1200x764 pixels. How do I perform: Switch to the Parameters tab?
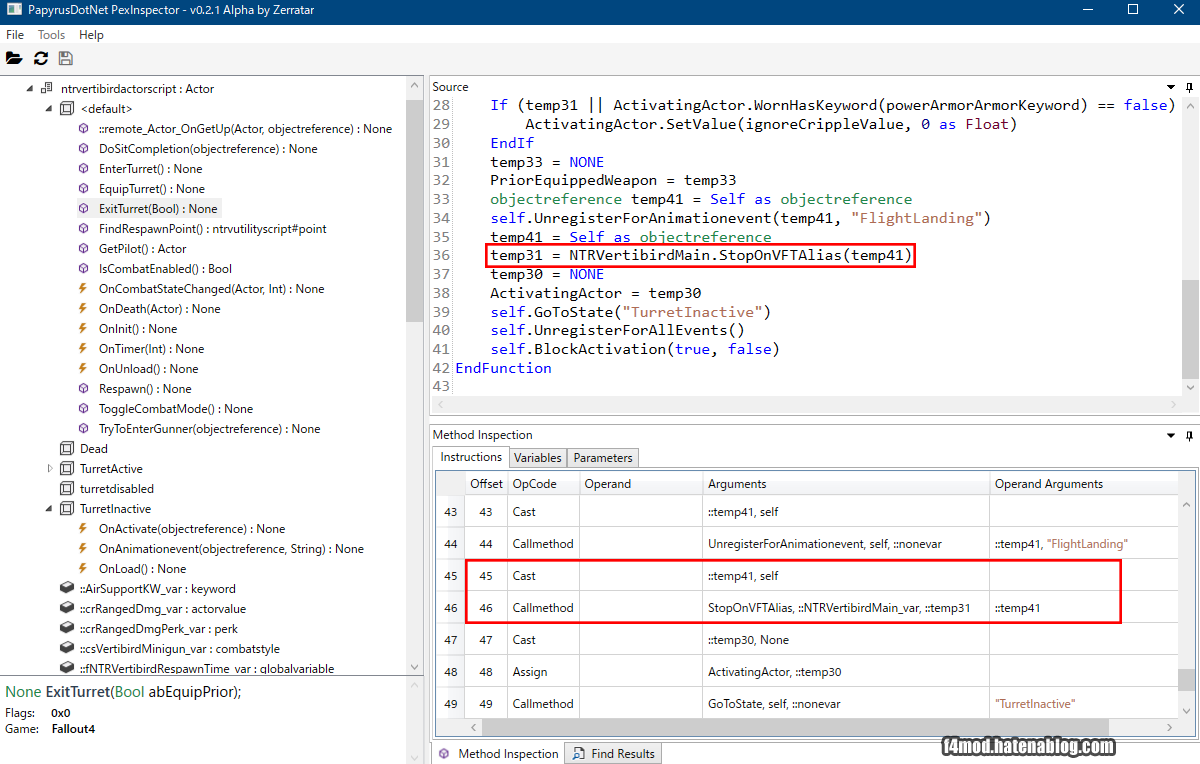tap(603, 458)
